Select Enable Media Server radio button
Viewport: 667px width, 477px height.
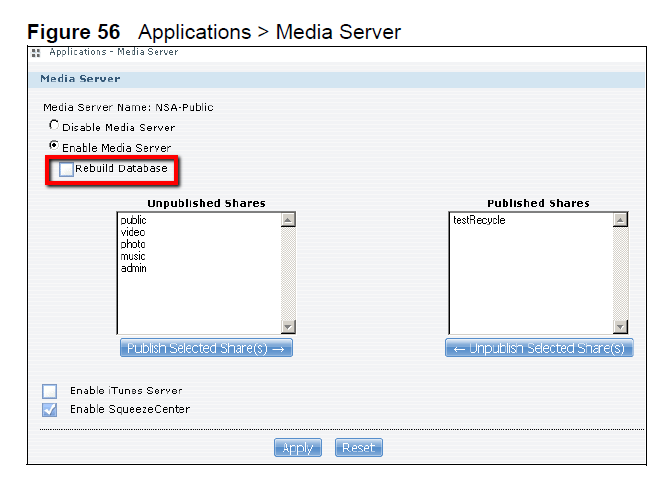pyautogui.click(x=54, y=146)
